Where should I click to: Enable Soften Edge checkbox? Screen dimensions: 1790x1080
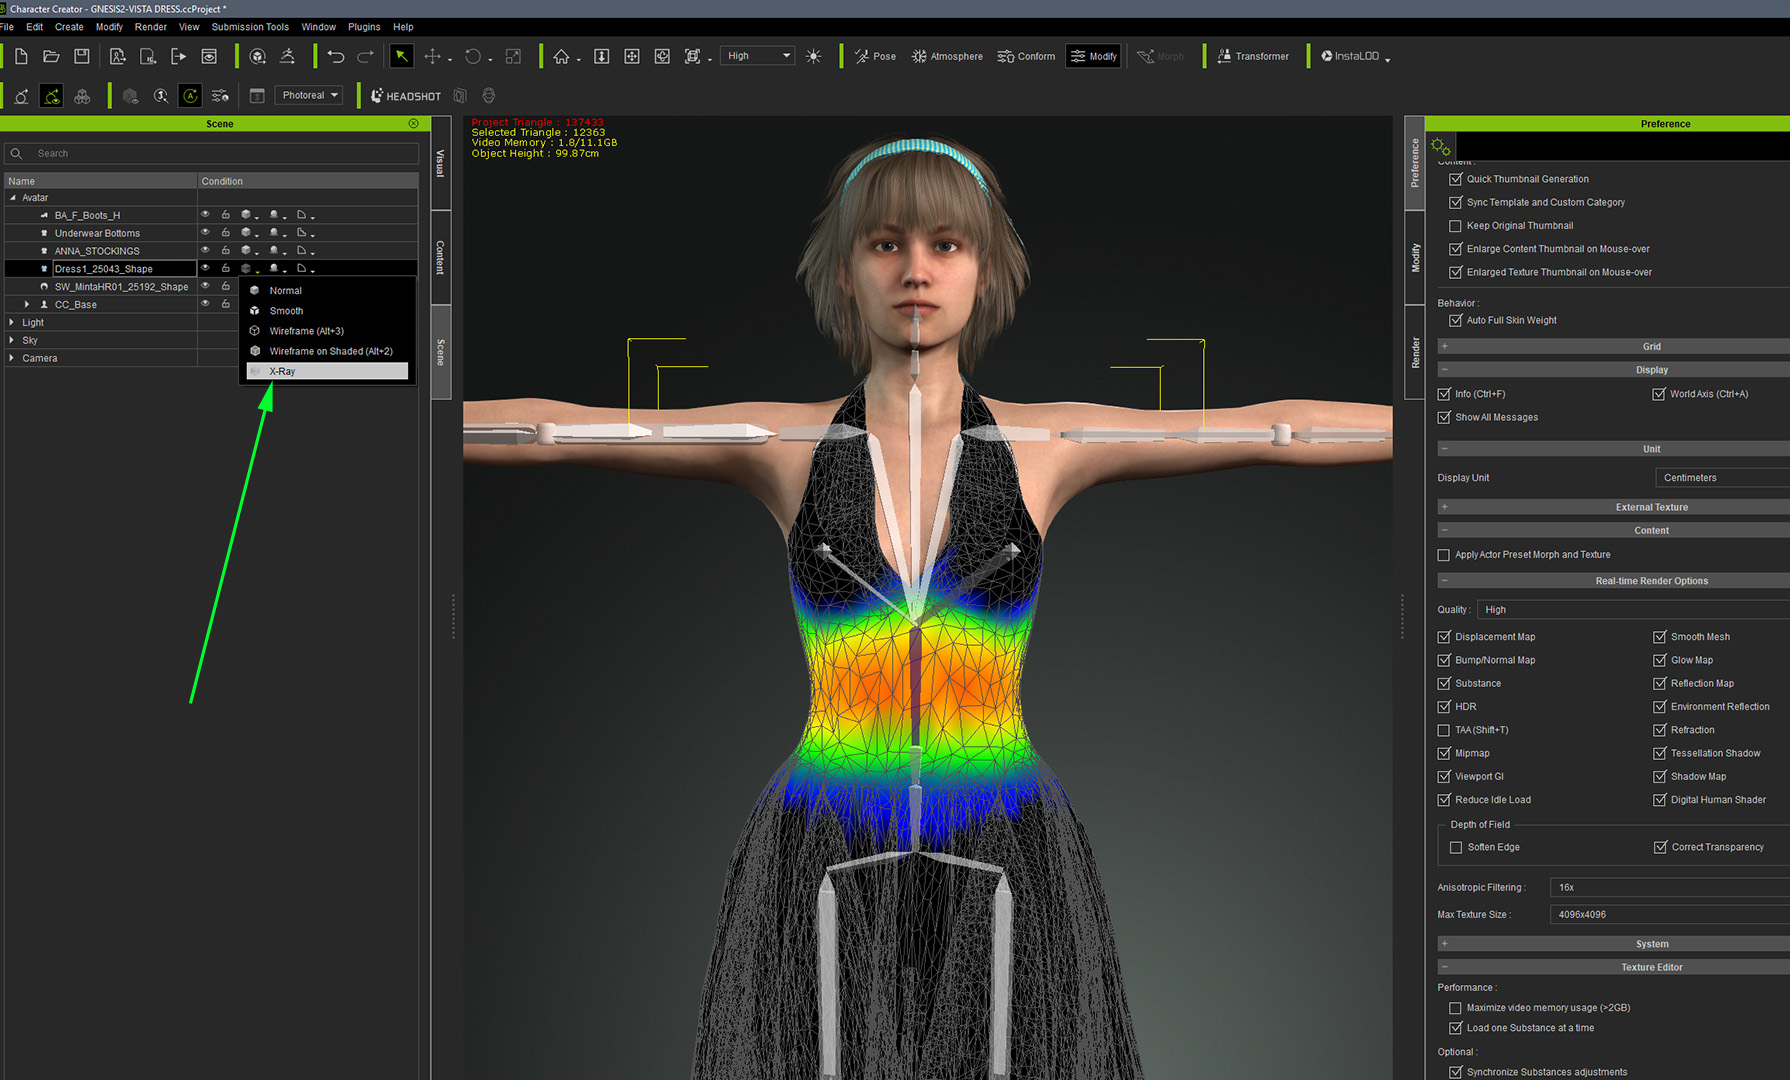coord(1456,847)
